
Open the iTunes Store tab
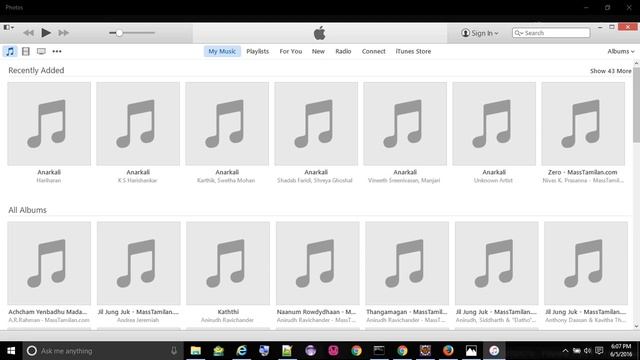(x=413, y=51)
